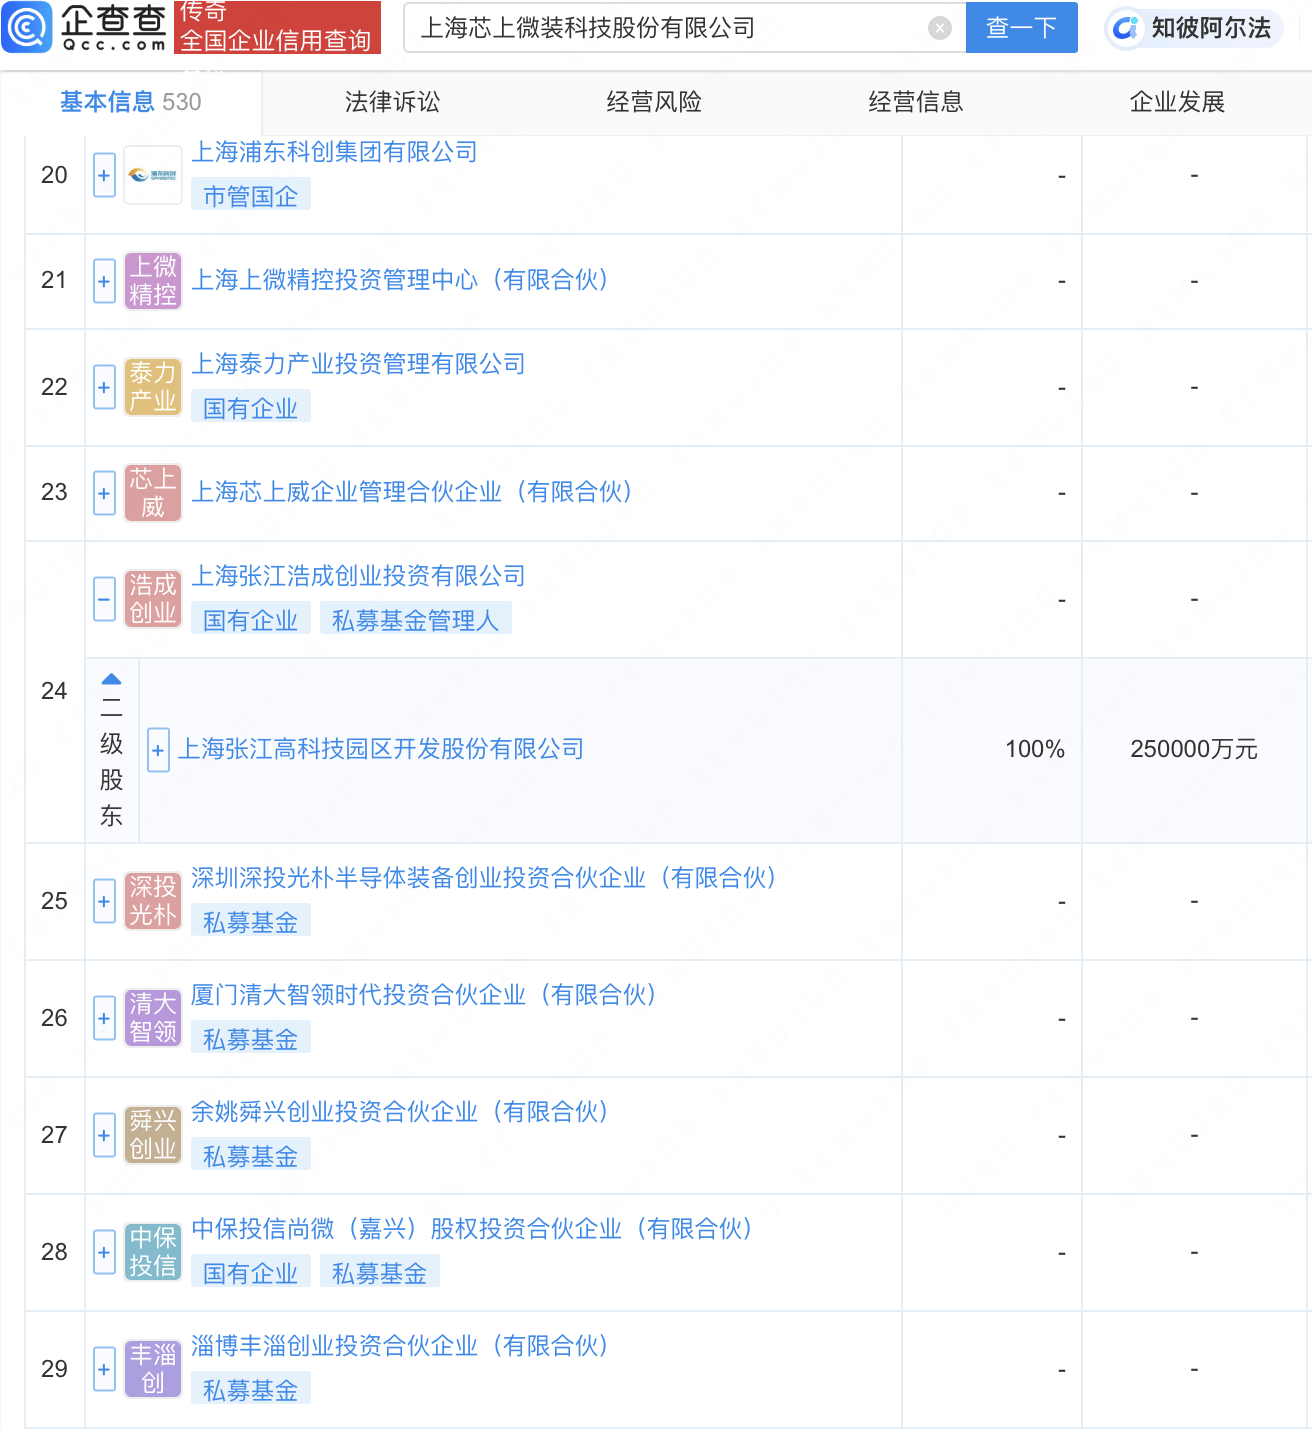Click the 清大智领 purple logo
Image resolution: width=1312 pixels, height=1430 pixels.
click(153, 1018)
